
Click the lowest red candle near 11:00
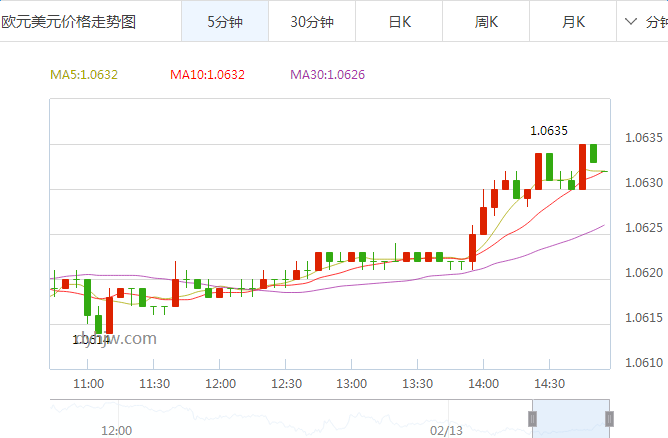click(109, 315)
